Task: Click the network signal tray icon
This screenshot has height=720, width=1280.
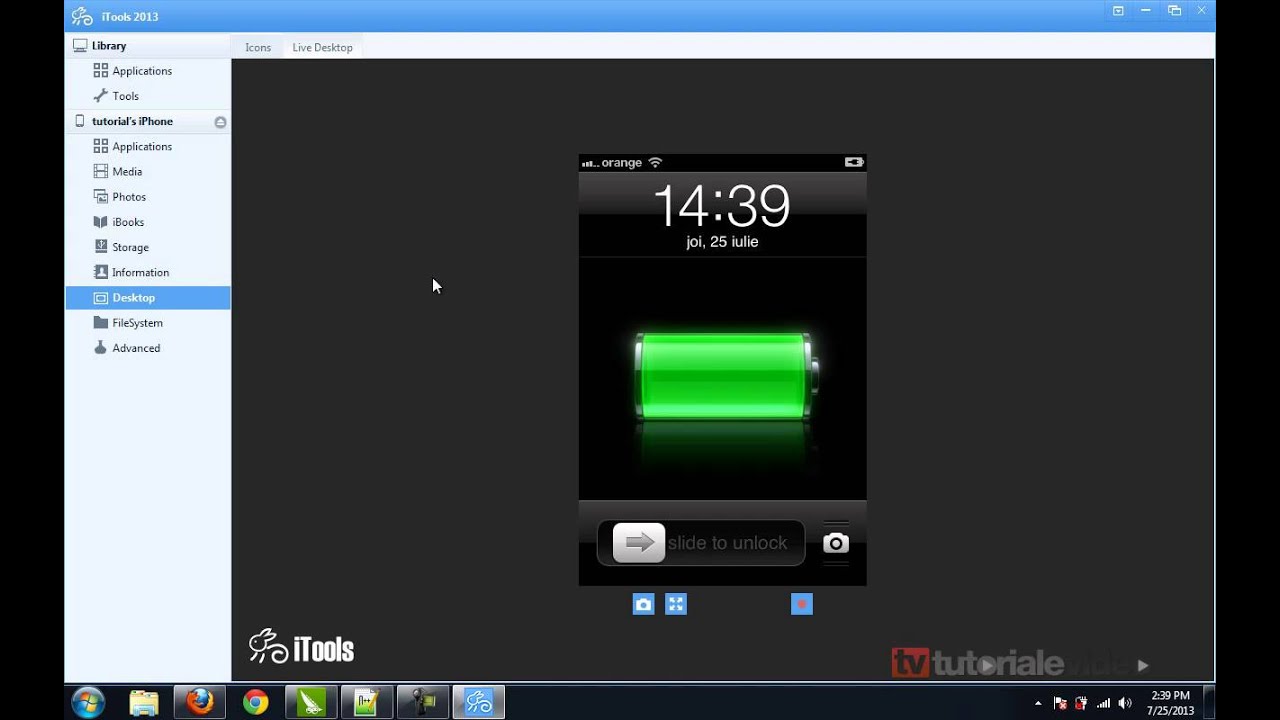Action: (x=1103, y=703)
